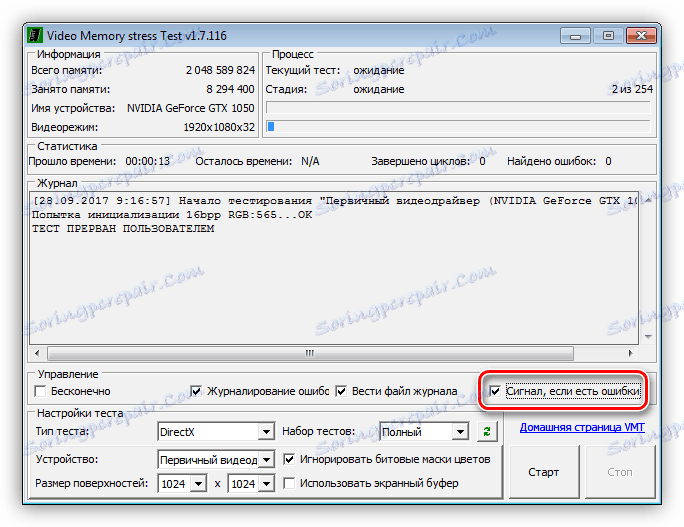The width and height of the screenshot is (684, 527).
Task: Uncheck Игнорировать битовые маски цветов
Action: click(289, 459)
